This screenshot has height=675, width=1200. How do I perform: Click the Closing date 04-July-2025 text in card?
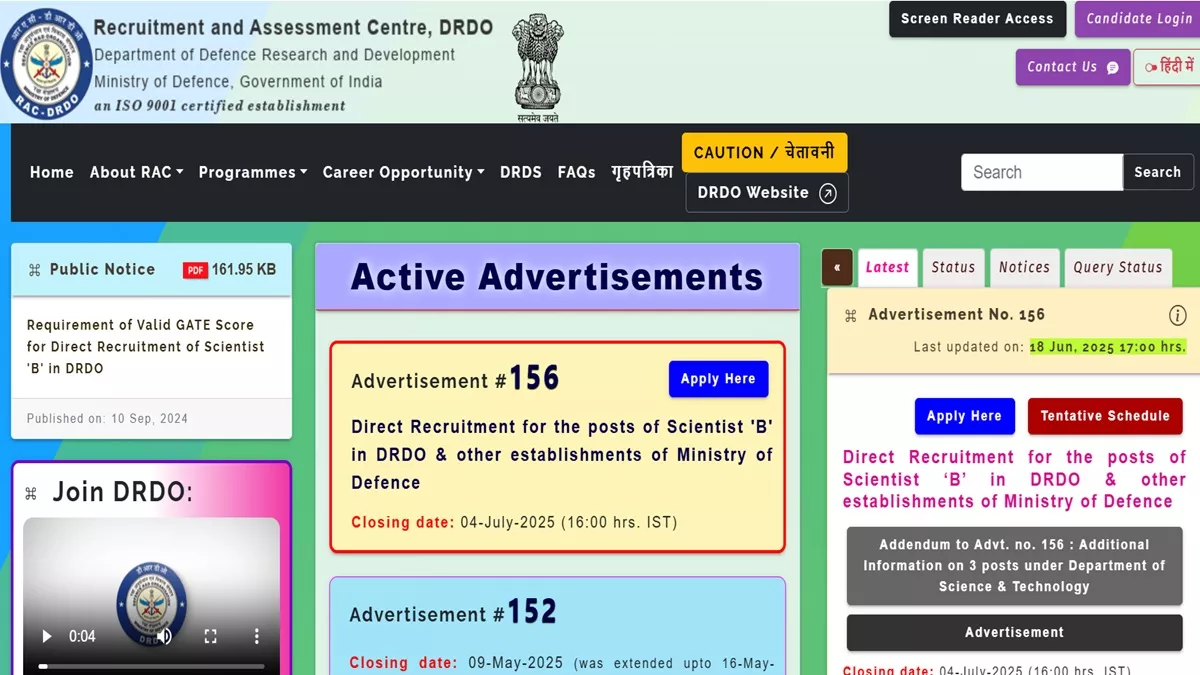tap(514, 522)
